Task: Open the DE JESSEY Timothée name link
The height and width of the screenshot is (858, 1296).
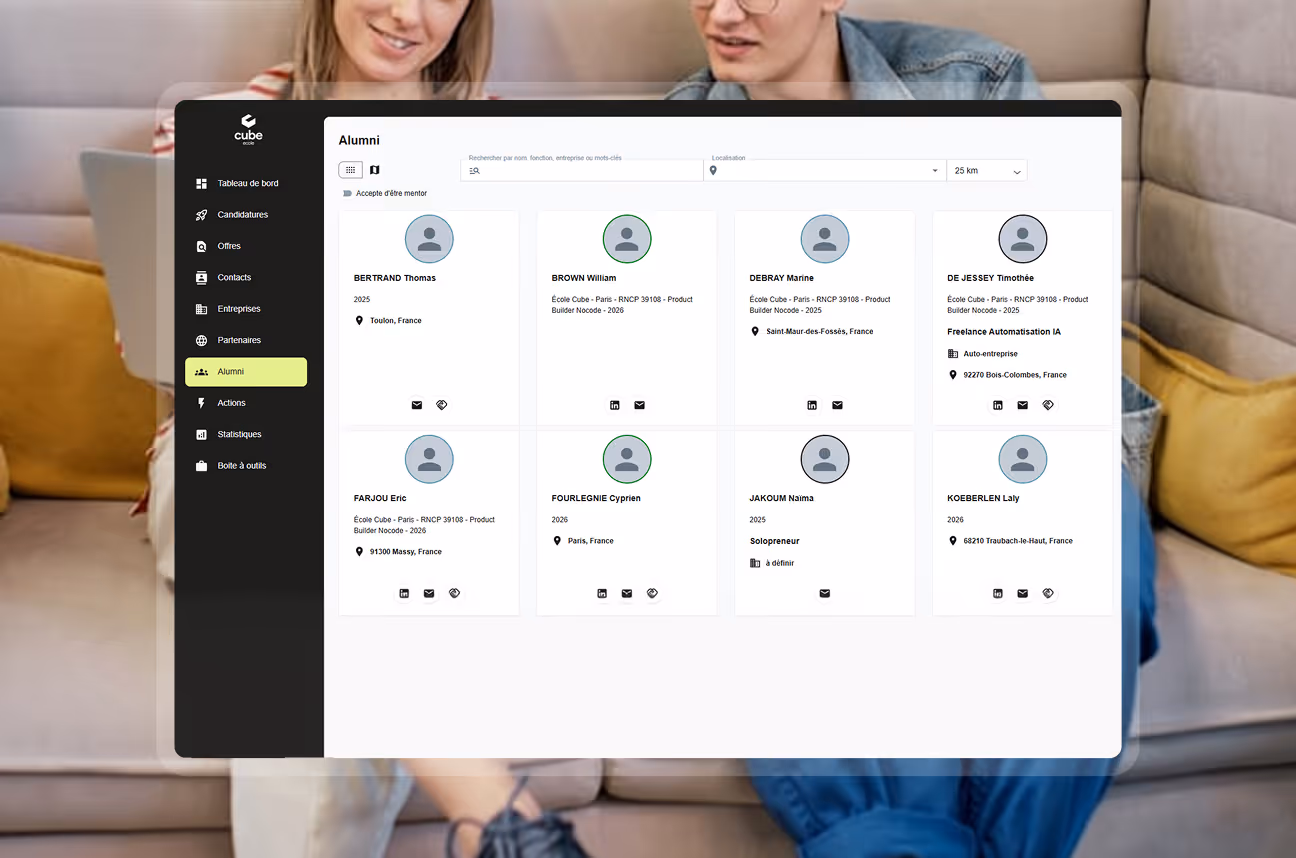Action: [991, 278]
